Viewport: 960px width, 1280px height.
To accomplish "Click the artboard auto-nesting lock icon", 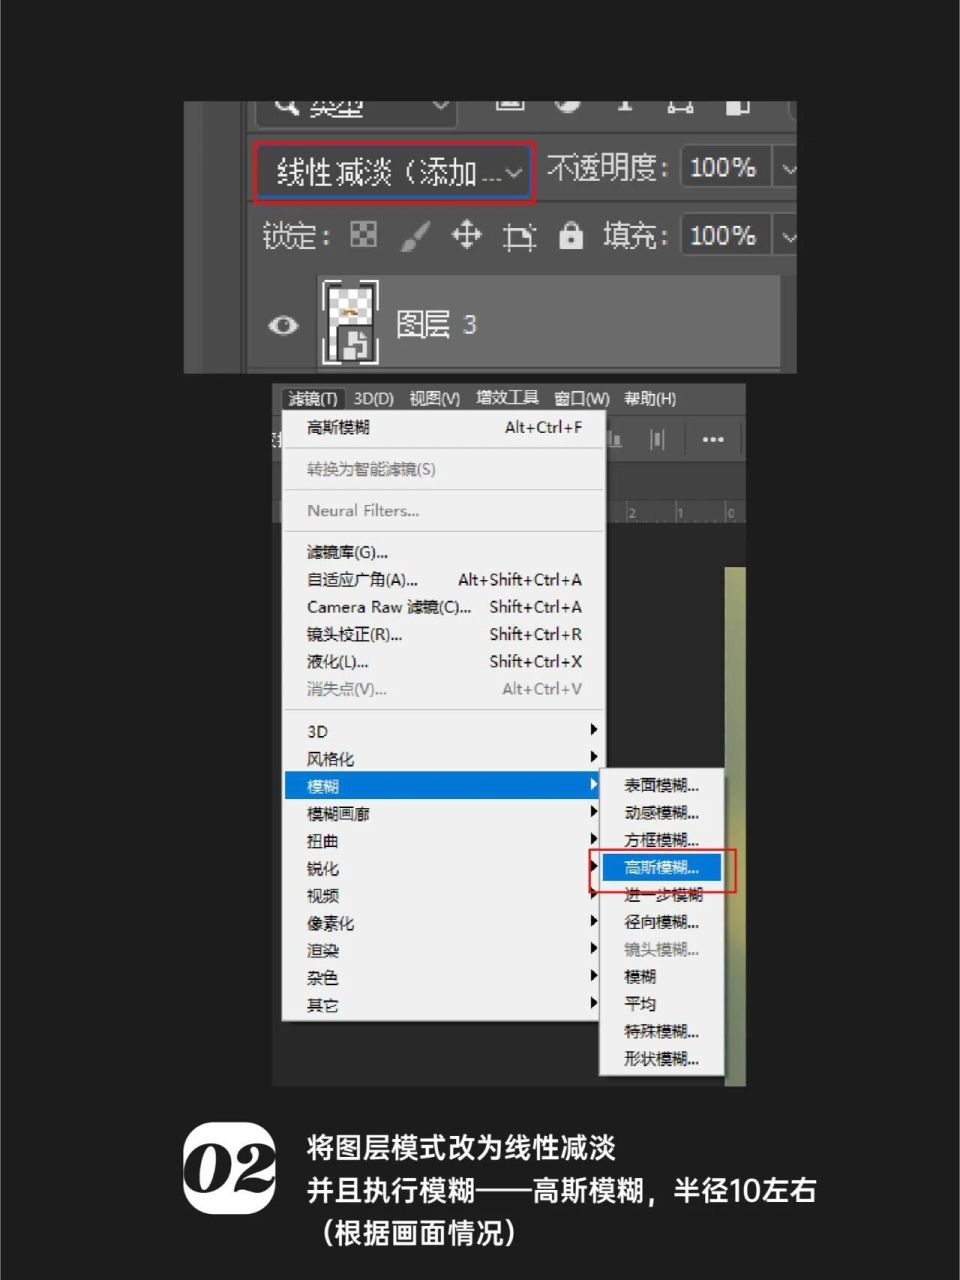I will (x=518, y=236).
